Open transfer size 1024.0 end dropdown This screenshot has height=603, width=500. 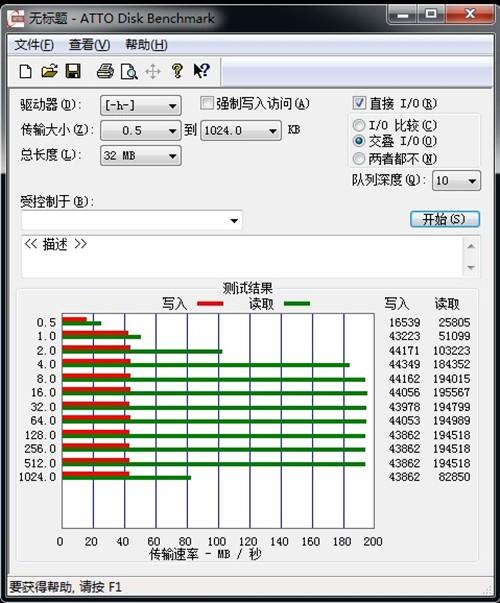[241, 131]
